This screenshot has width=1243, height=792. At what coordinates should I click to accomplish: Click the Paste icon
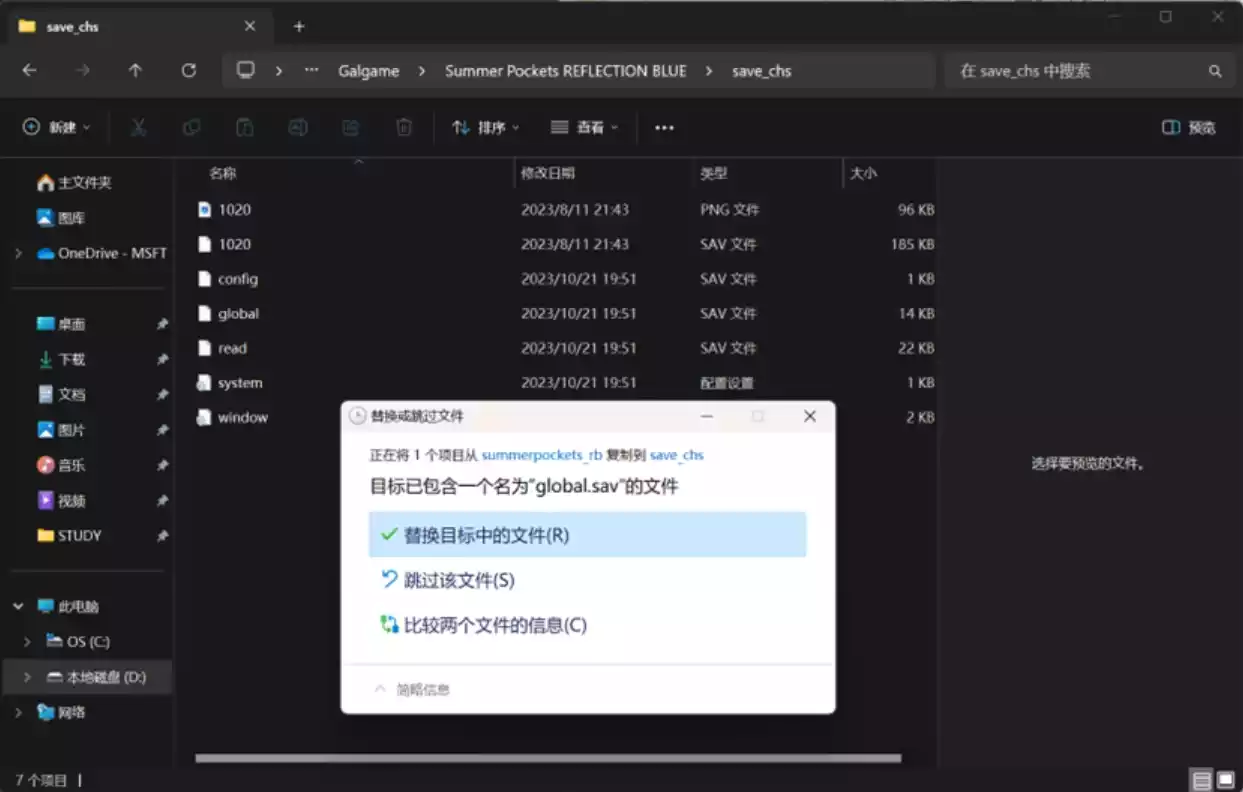pyautogui.click(x=244, y=127)
